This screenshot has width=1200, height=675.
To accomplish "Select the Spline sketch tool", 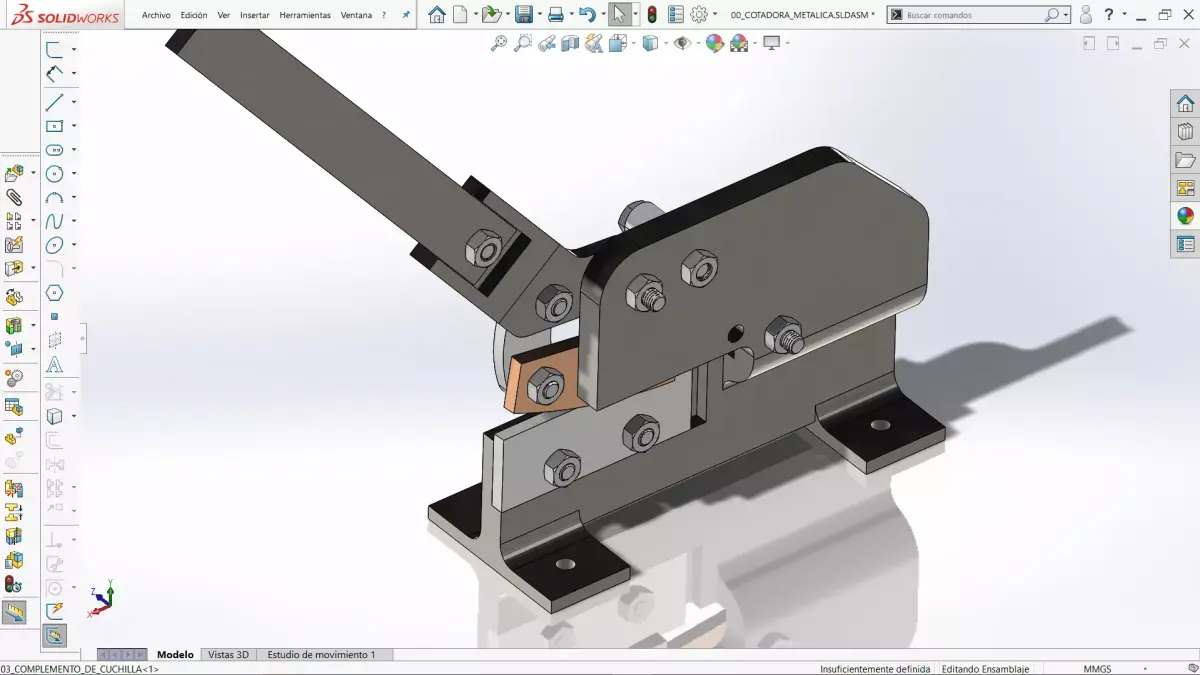I will [x=55, y=221].
